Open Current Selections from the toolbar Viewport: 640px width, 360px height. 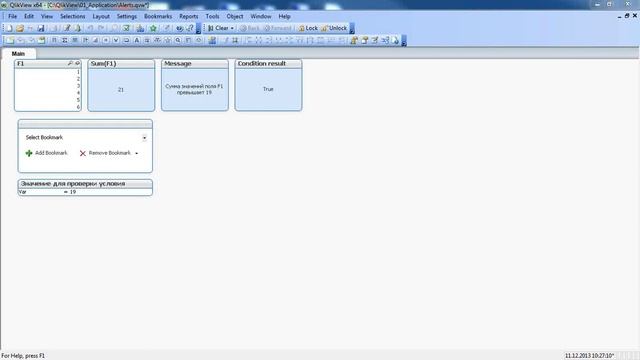127,28
